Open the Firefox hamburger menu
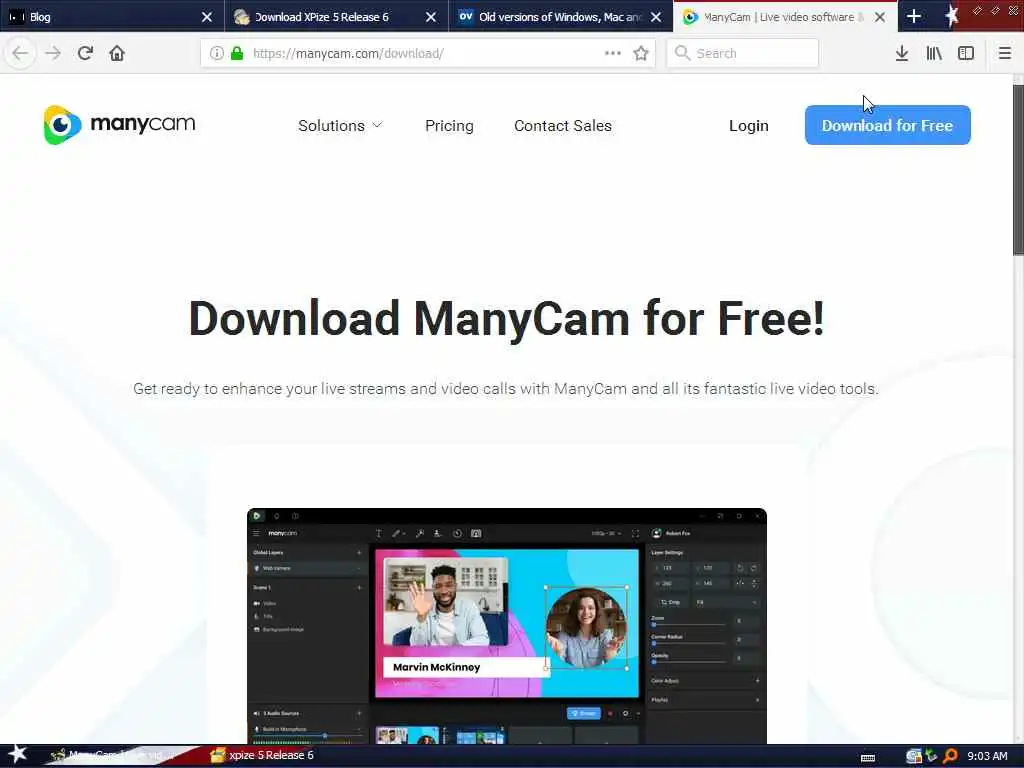This screenshot has height=768, width=1024. (1004, 53)
